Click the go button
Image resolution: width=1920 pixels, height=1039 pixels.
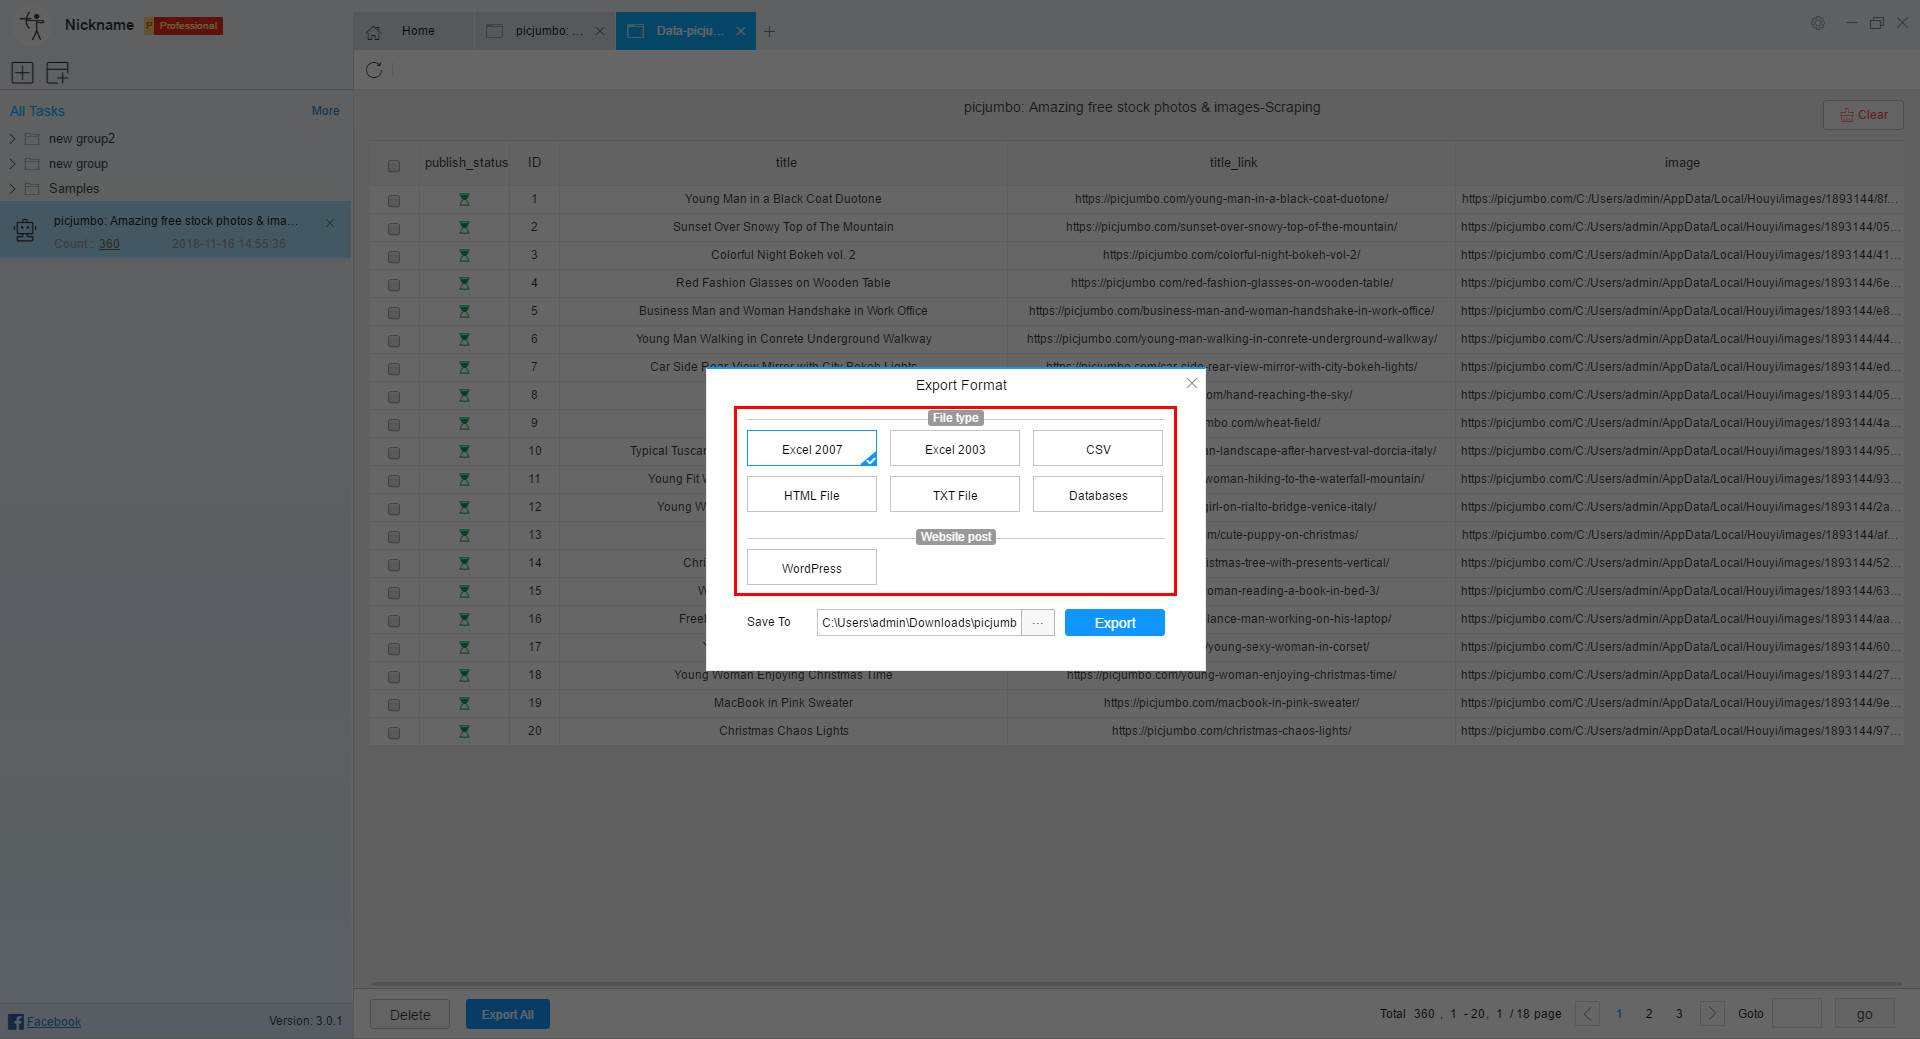(1864, 1014)
